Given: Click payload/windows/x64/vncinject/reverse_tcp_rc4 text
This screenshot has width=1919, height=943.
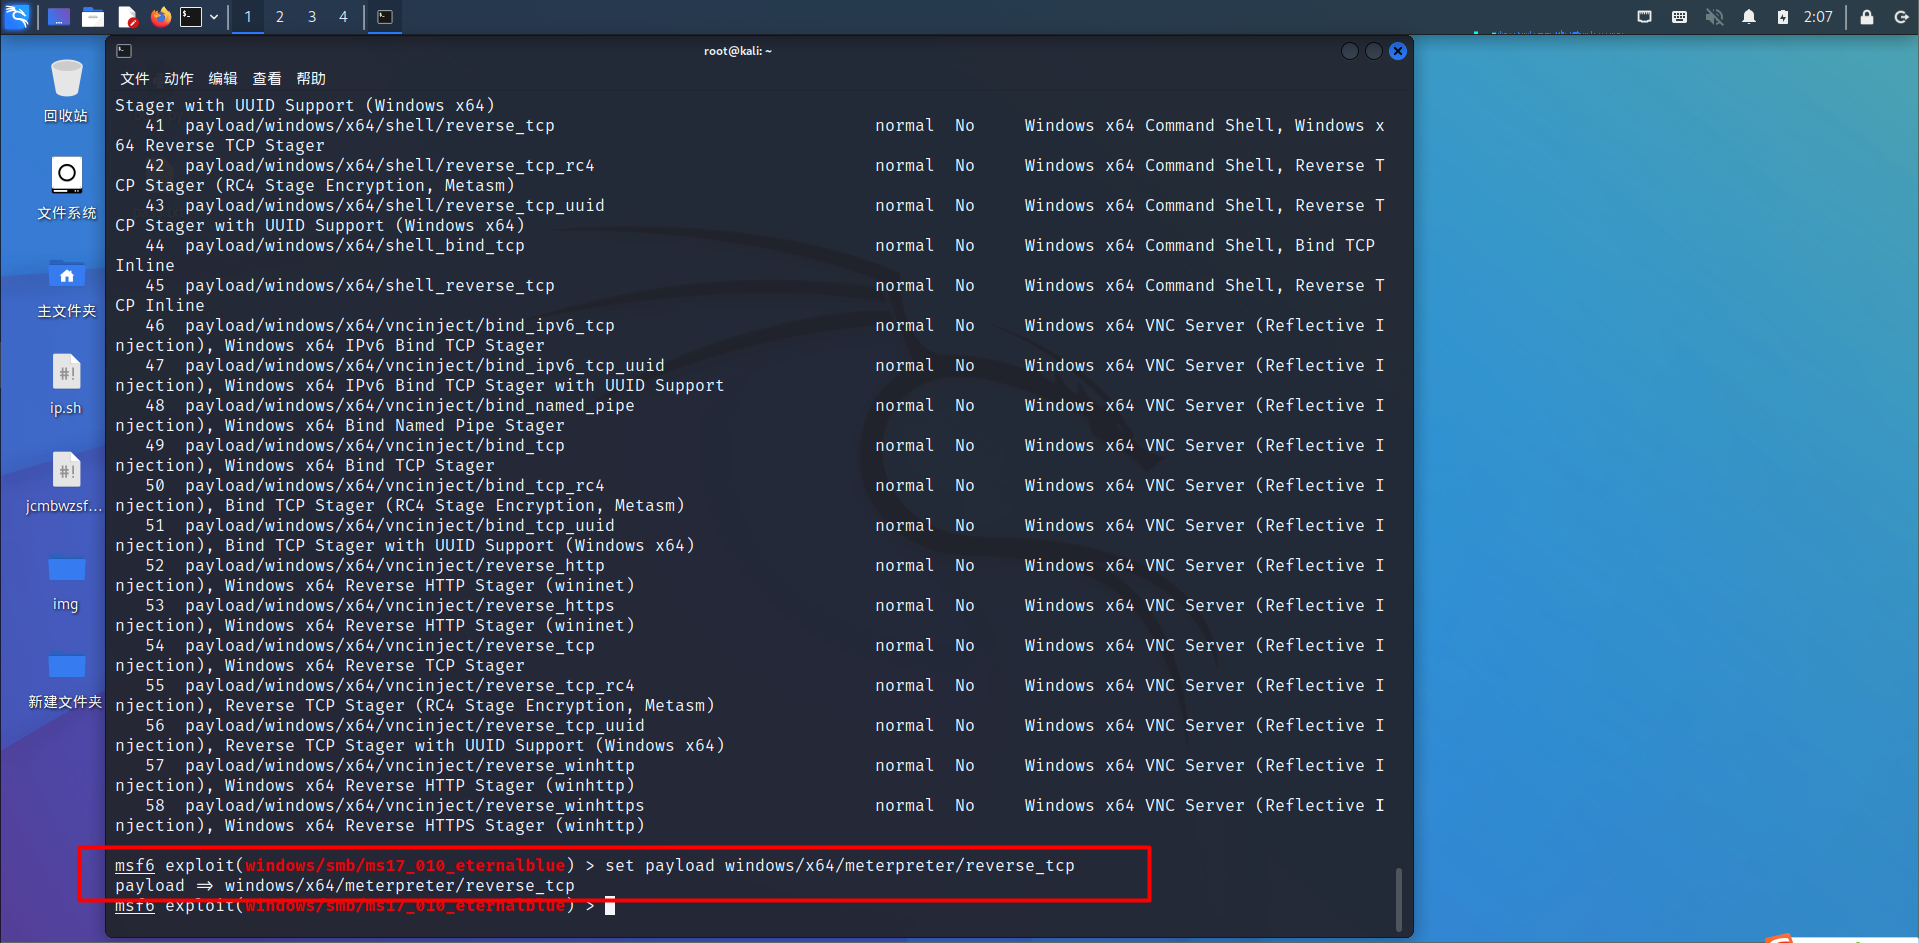Looking at the screenshot, I should tap(410, 685).
